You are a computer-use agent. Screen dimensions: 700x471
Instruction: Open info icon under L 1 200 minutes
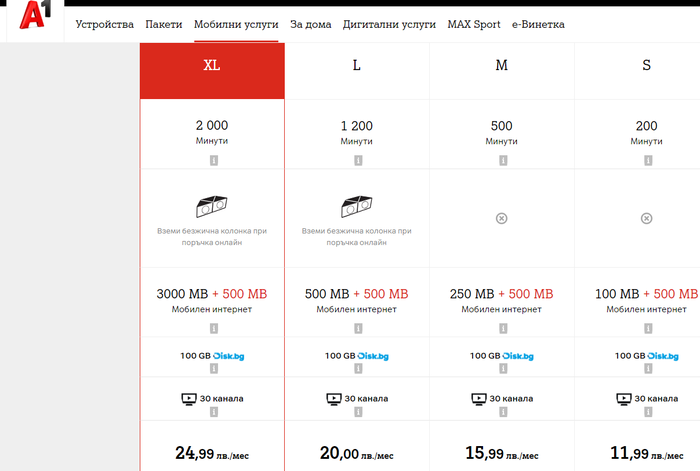pyautogui.click(x=358, y=160)
